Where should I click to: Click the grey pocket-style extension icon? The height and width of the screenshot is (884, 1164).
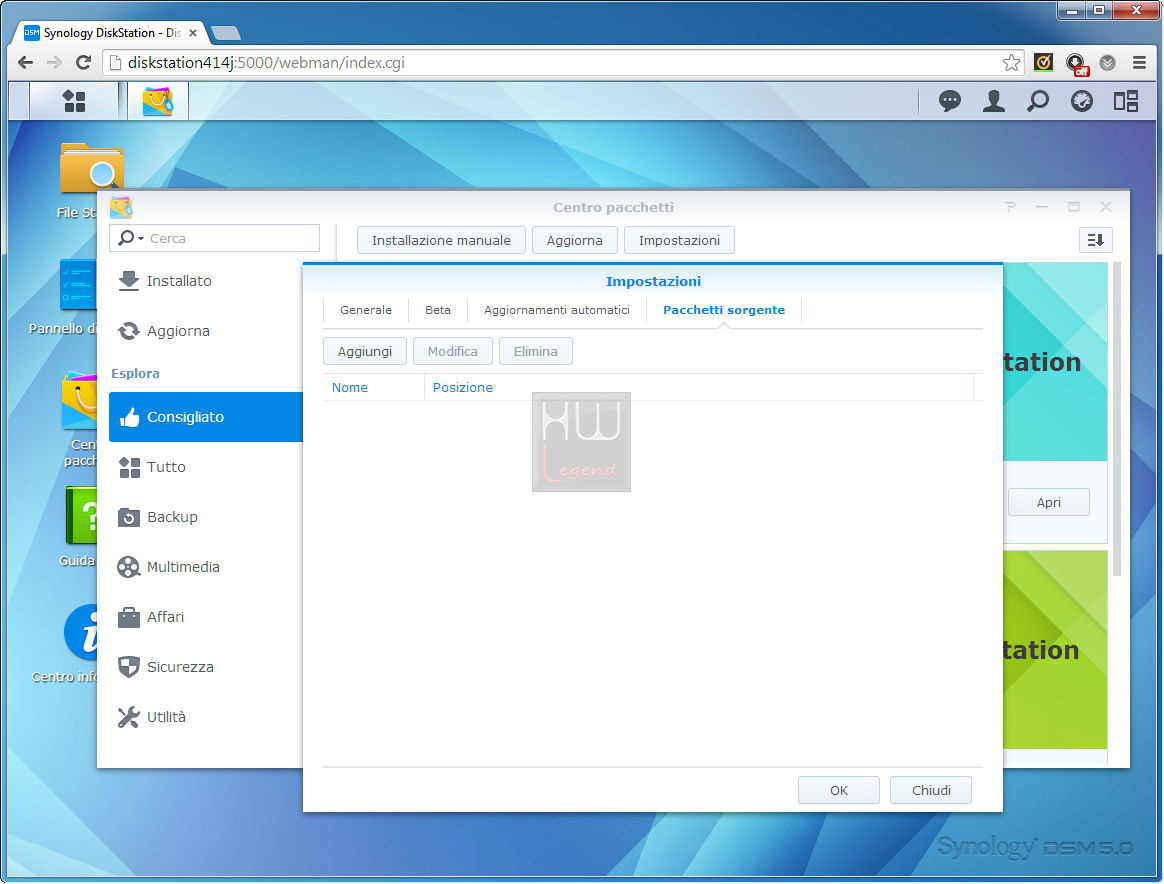point(1107,63)
